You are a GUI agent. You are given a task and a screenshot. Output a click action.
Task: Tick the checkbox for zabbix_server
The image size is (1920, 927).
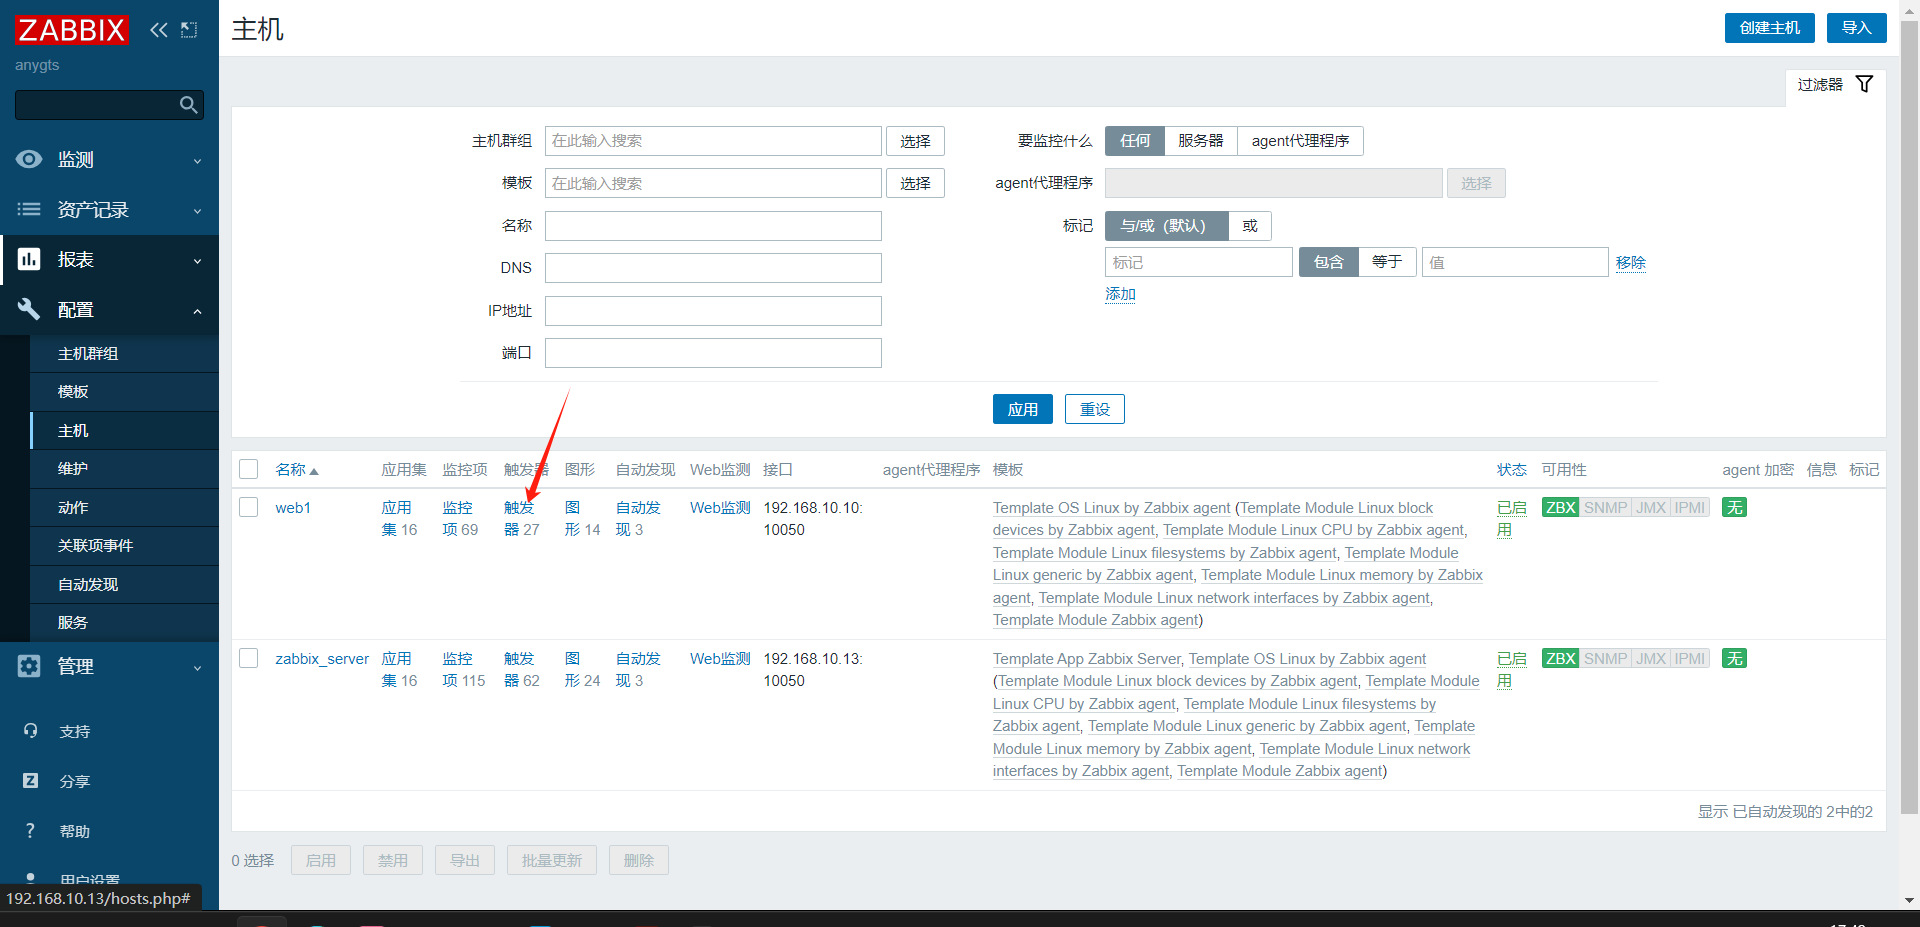point(249,658)
